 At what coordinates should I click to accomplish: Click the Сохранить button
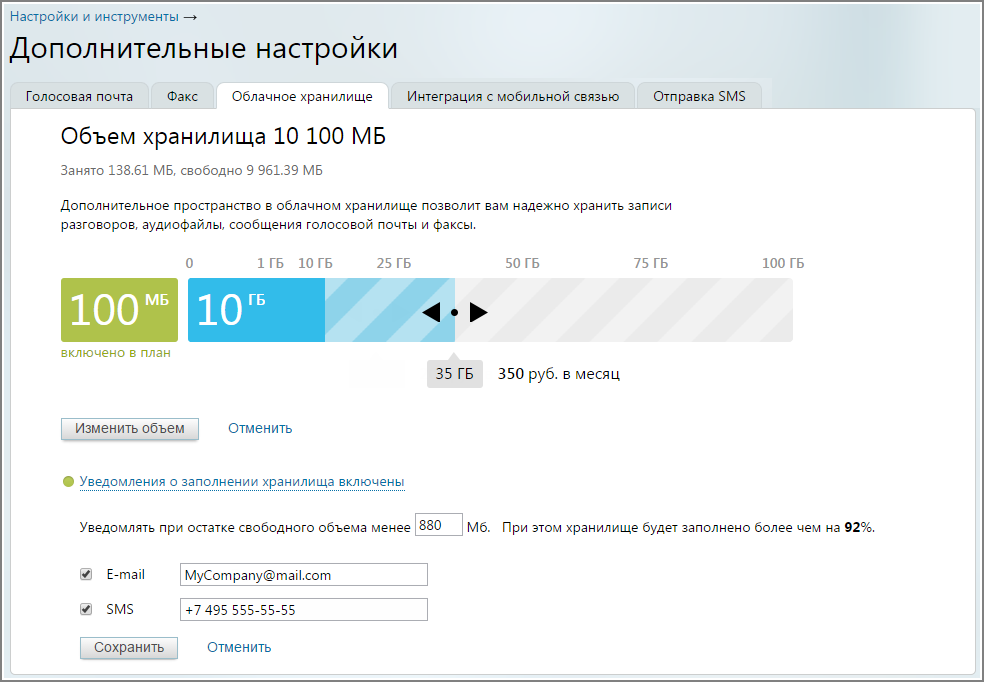pyautogui.click(x=129, y=647)
